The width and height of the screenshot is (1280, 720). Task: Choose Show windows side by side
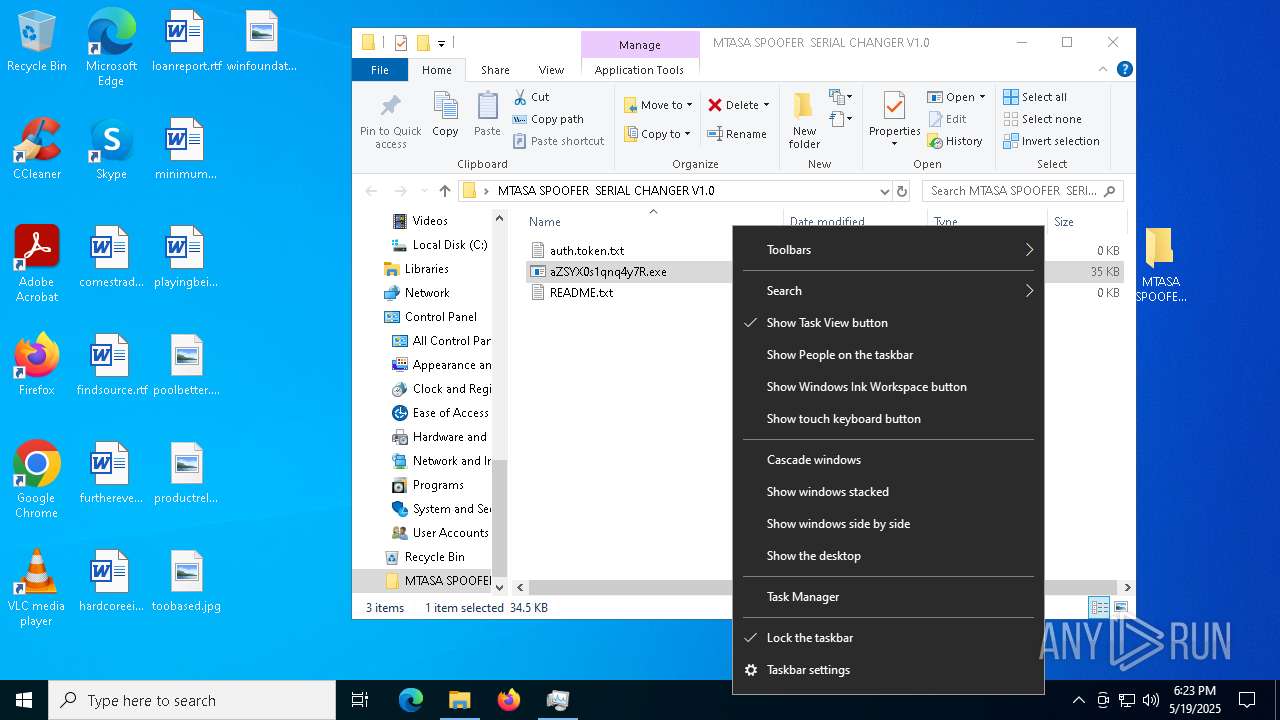(x=888, y=524)
